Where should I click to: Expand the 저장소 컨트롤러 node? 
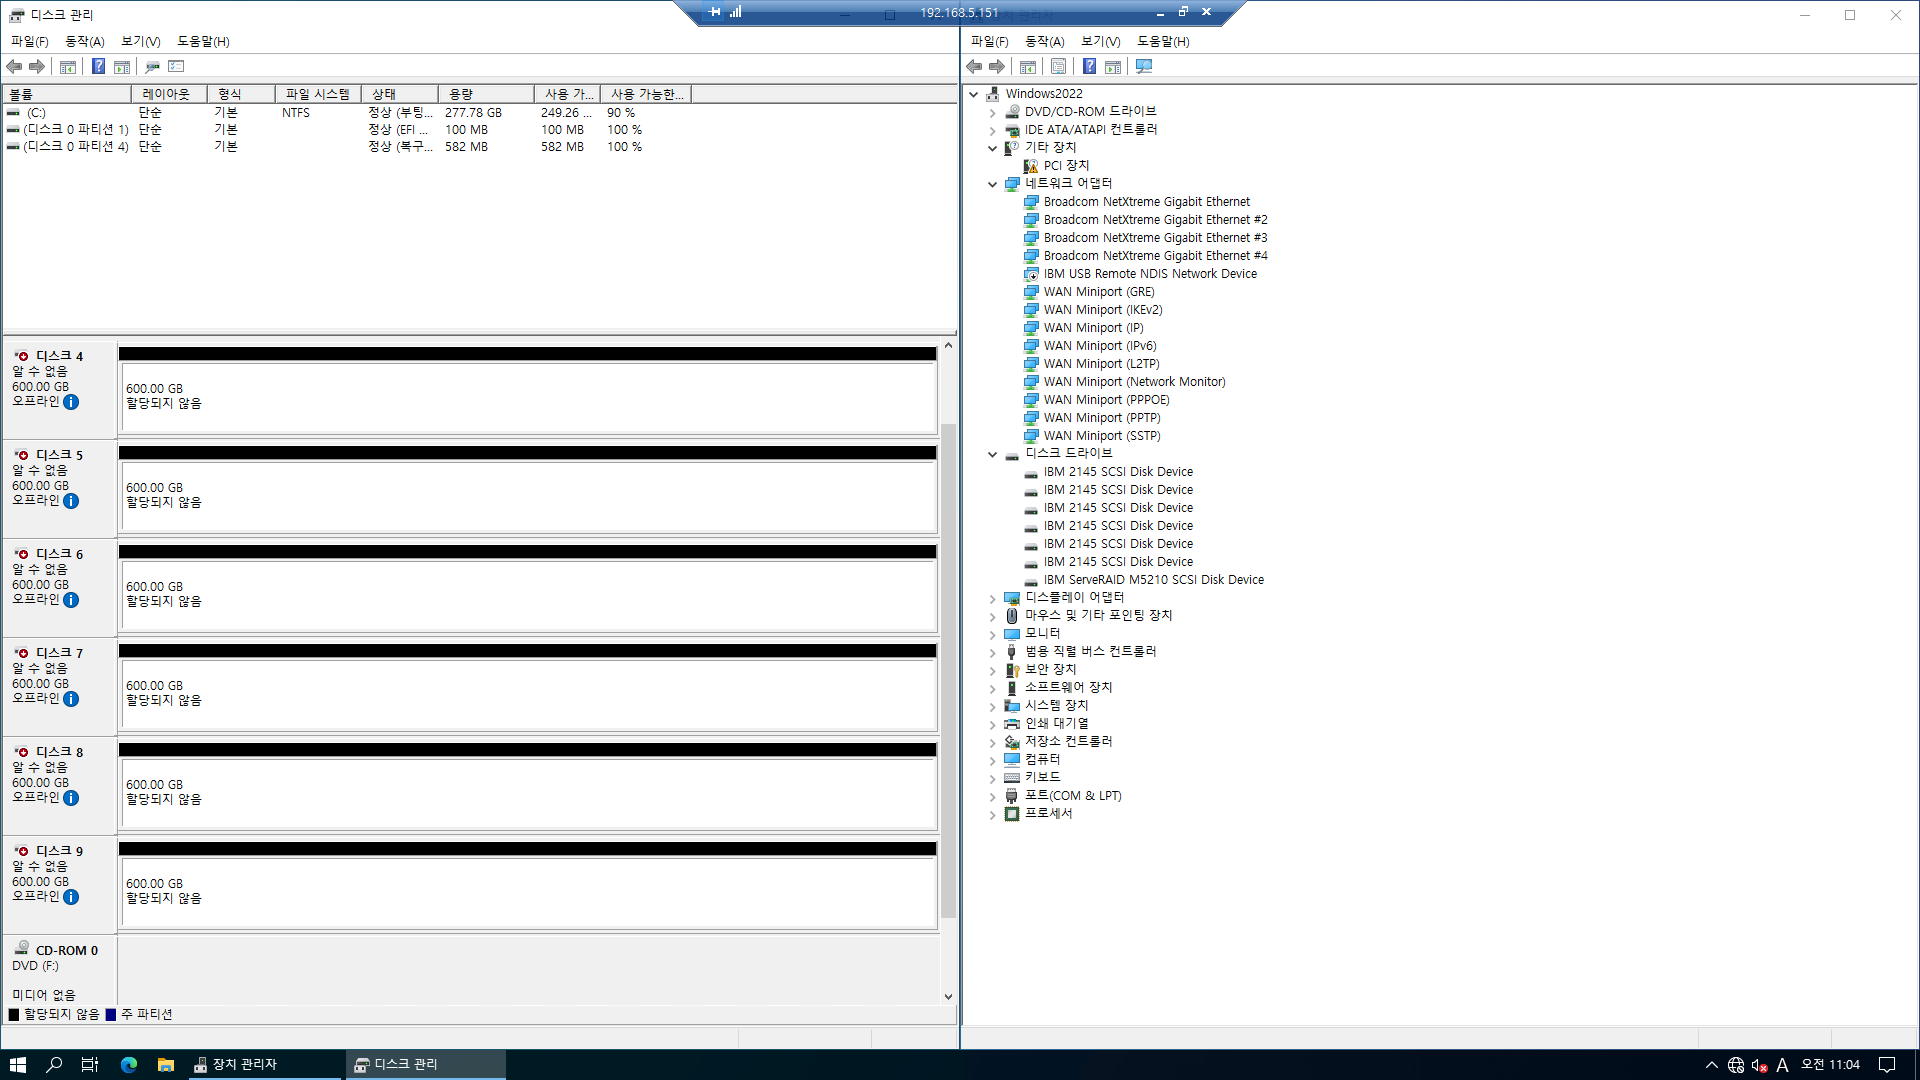[x=992, y=742]
